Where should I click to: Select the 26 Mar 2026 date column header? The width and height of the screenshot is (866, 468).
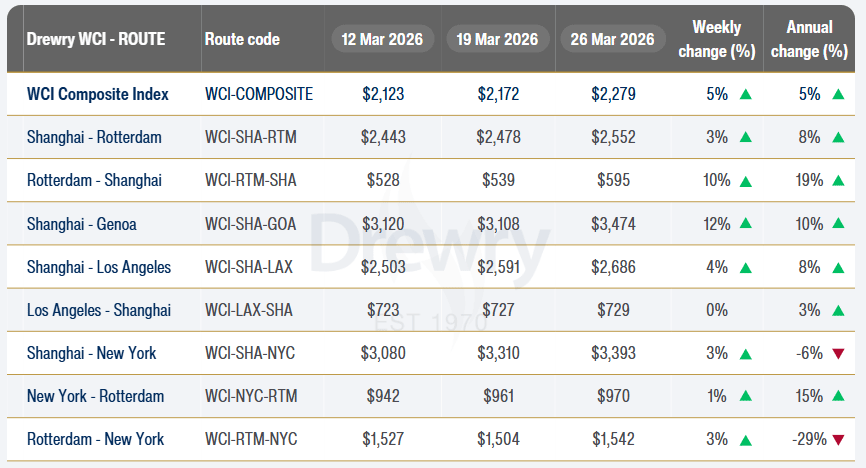(612, 40)
